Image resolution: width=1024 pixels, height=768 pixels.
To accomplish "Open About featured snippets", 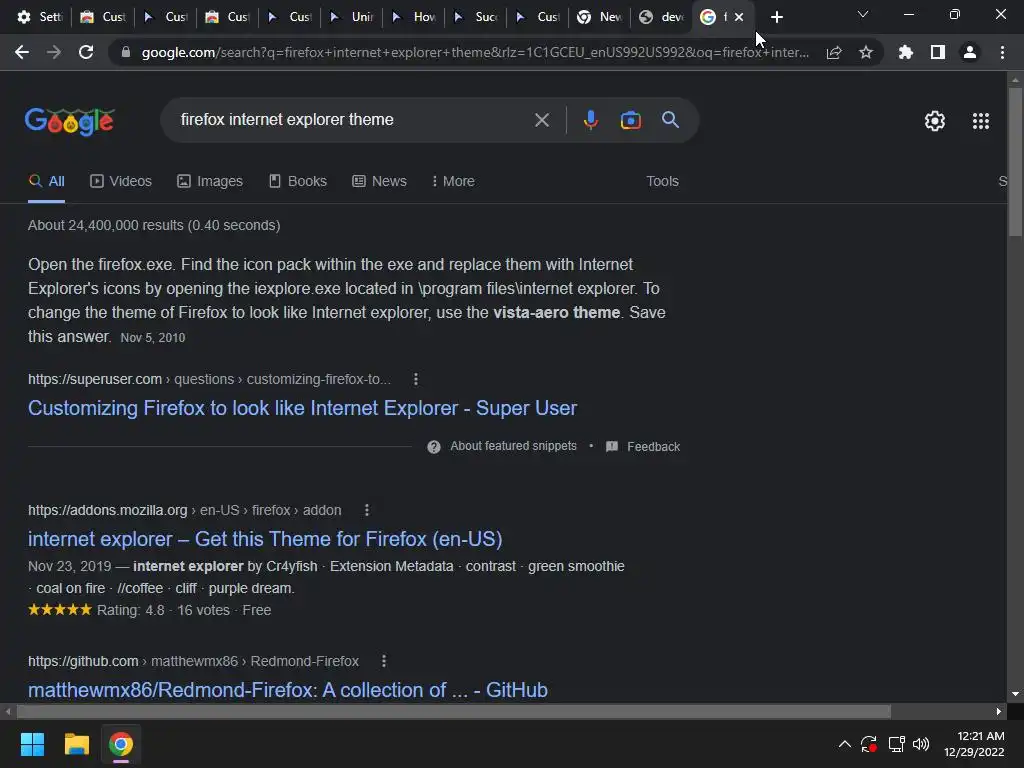I will pos(513,446).
